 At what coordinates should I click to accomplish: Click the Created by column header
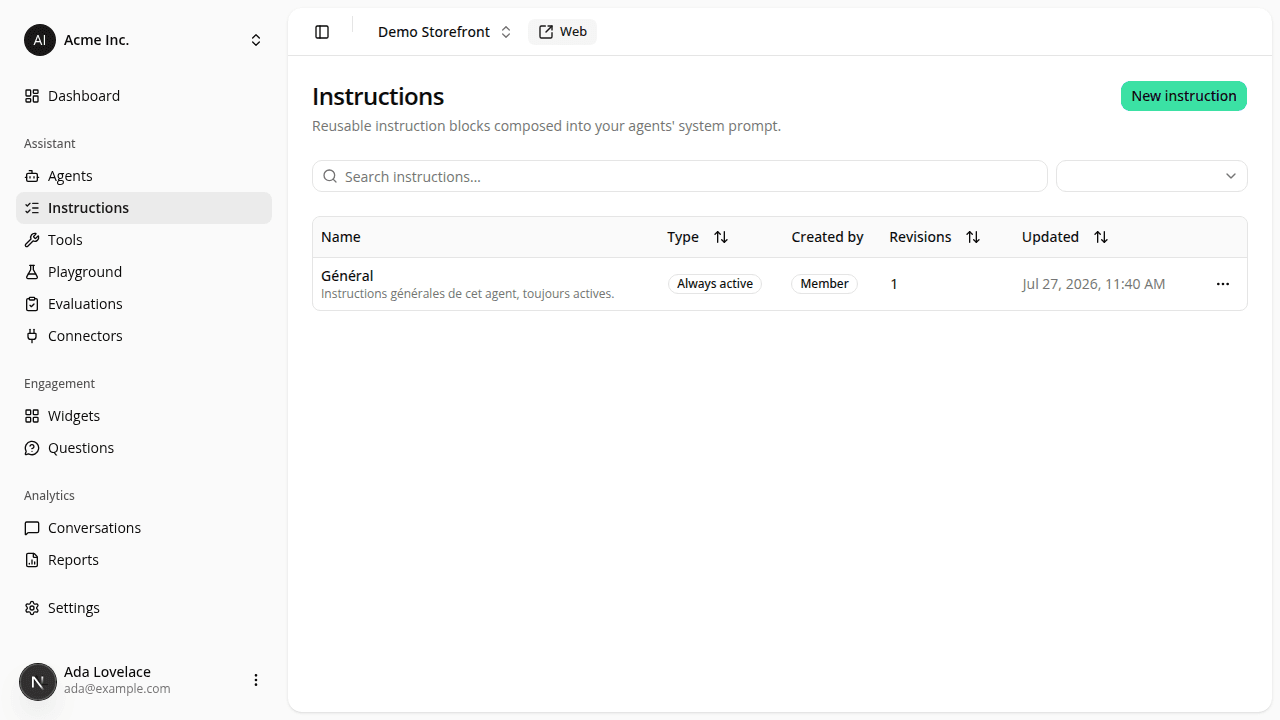point(827,237)
